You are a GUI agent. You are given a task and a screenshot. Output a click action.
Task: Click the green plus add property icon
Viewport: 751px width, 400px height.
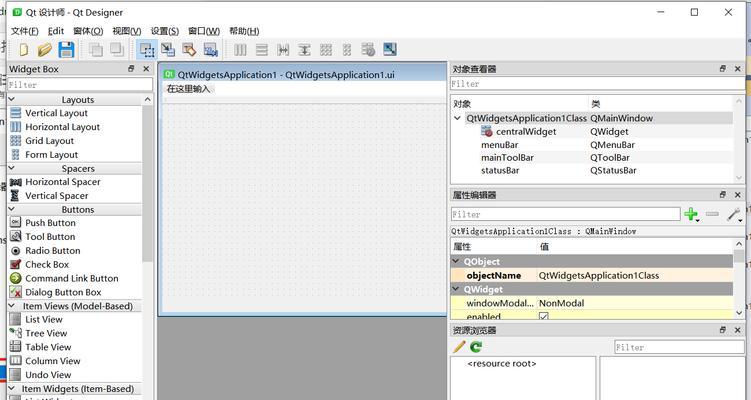coord(691,214)
